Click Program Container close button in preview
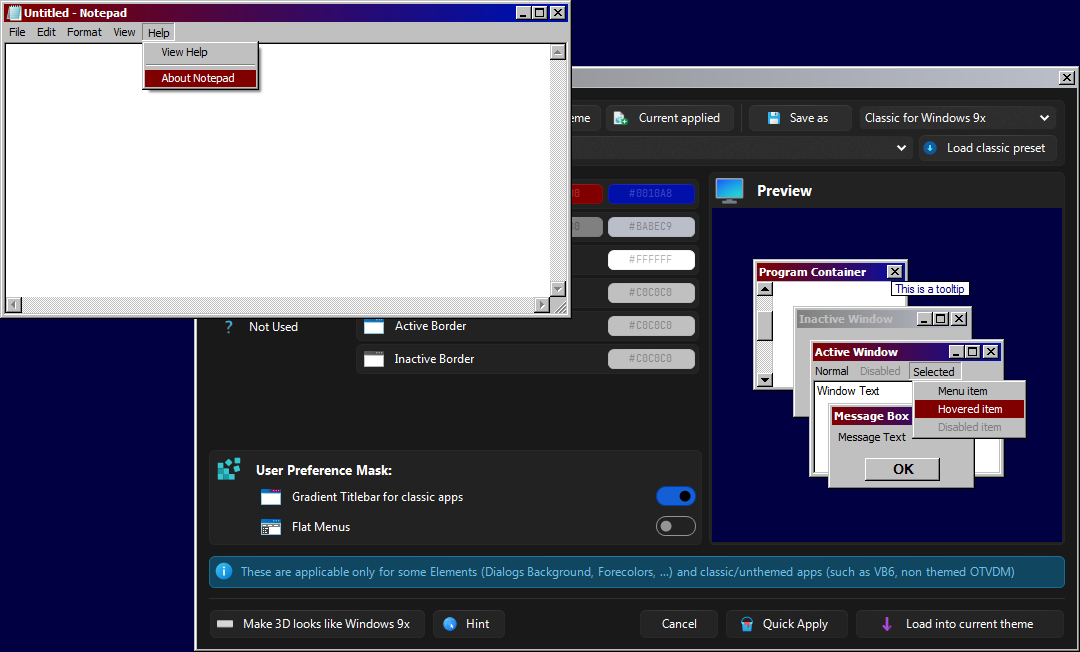The image size is (1080, 652). pyautogui.click(x=894, y=272)
